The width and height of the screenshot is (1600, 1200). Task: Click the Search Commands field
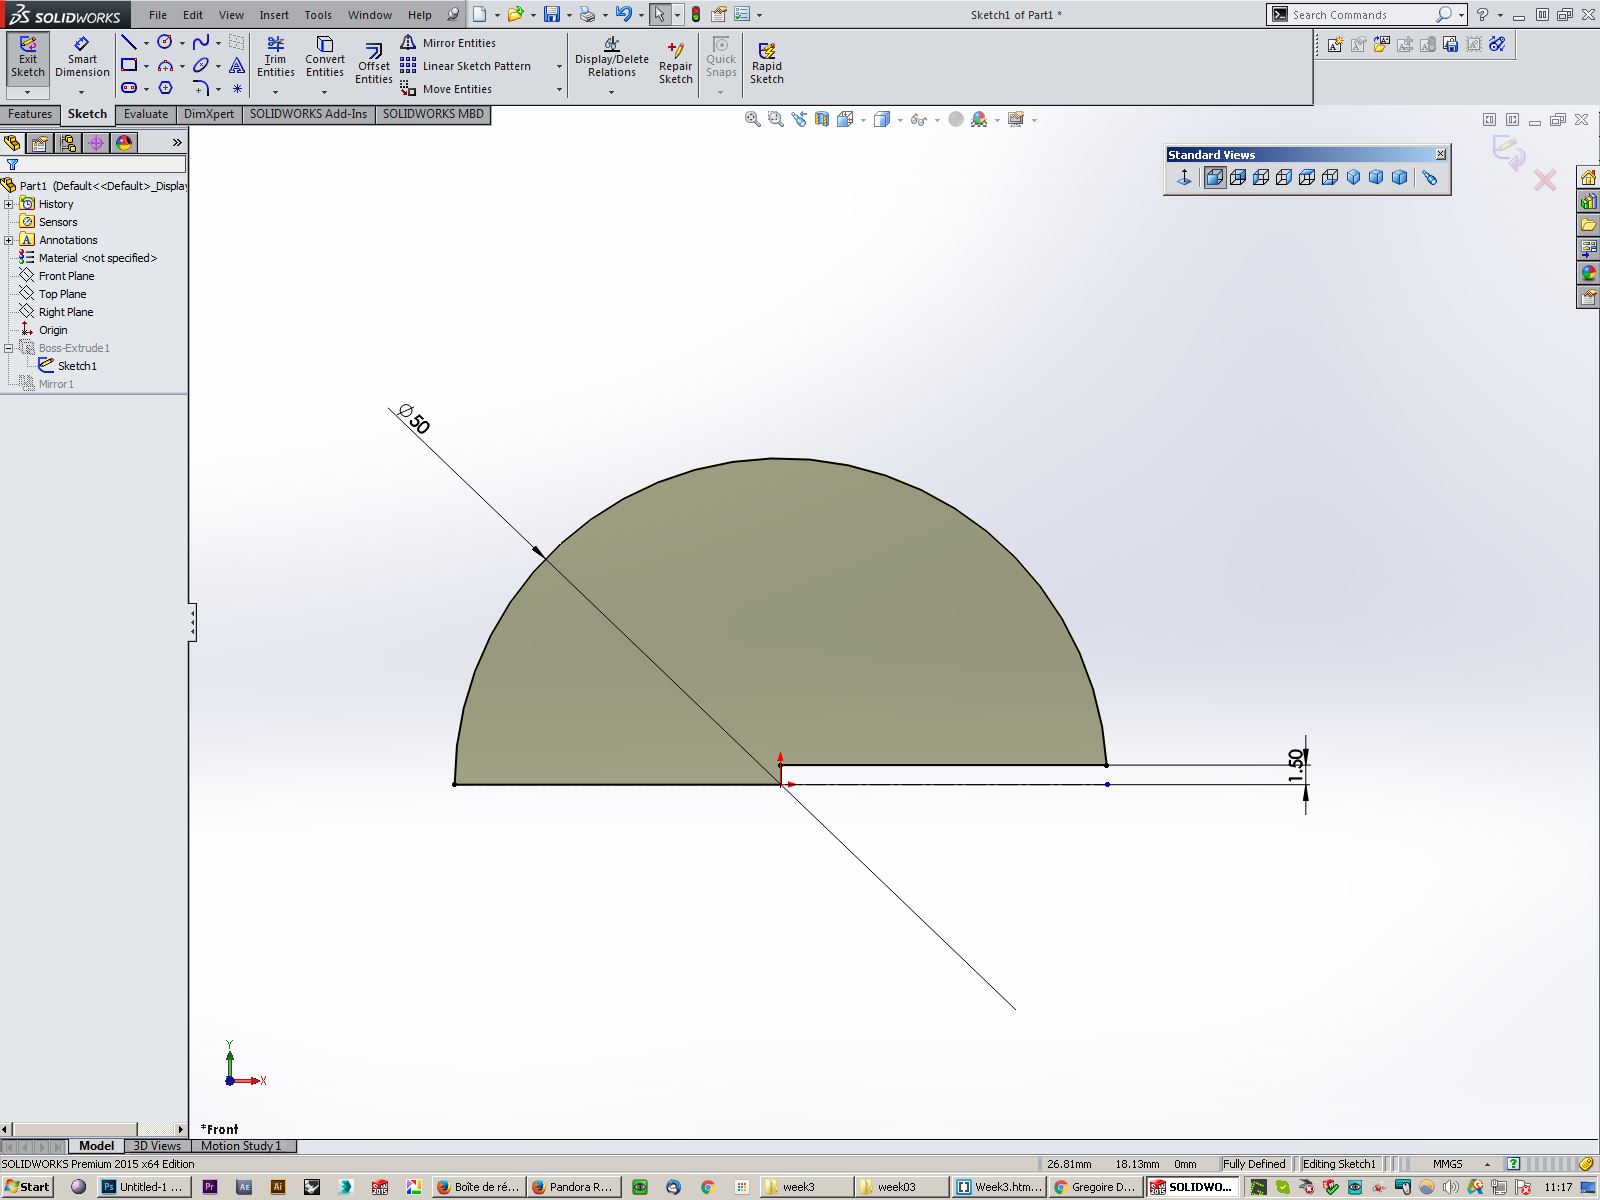1361,15
